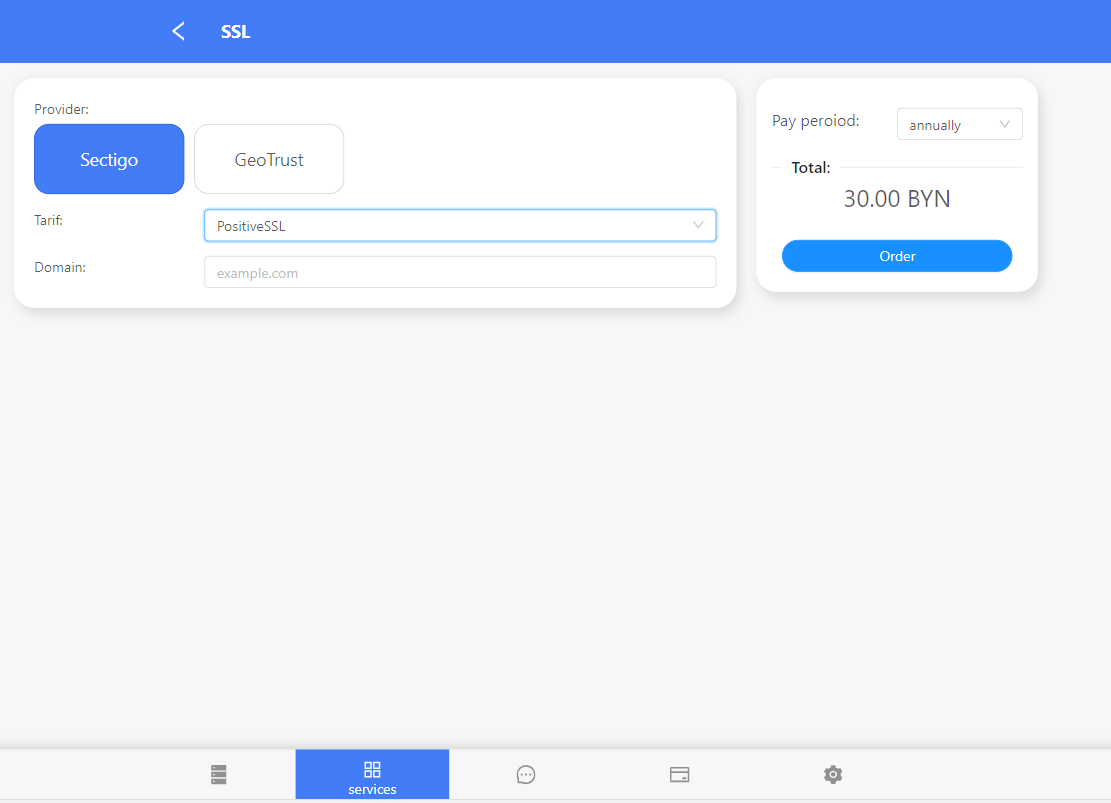This screenshot has width=1111, height=803.
Task: Select GeoTrust as the provider
Action: click(269, 159)
